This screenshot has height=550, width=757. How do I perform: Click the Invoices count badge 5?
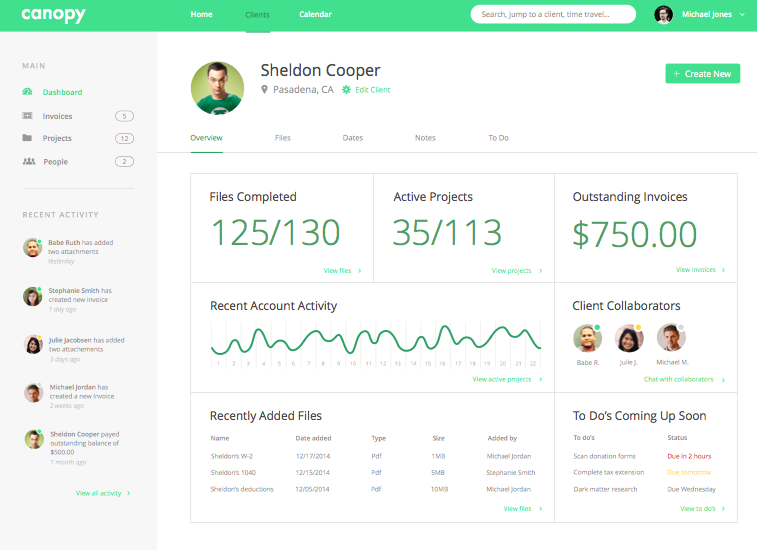(124, 116)
